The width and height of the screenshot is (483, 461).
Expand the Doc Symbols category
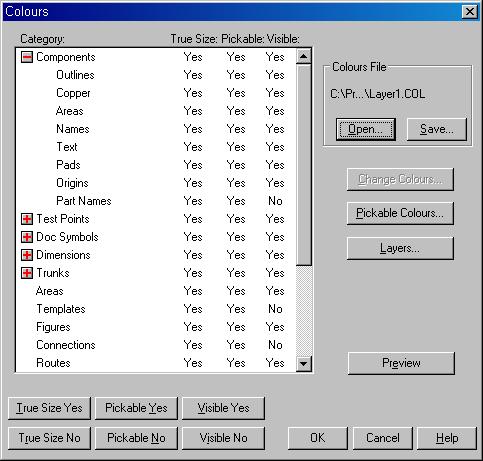click(27, 237)
